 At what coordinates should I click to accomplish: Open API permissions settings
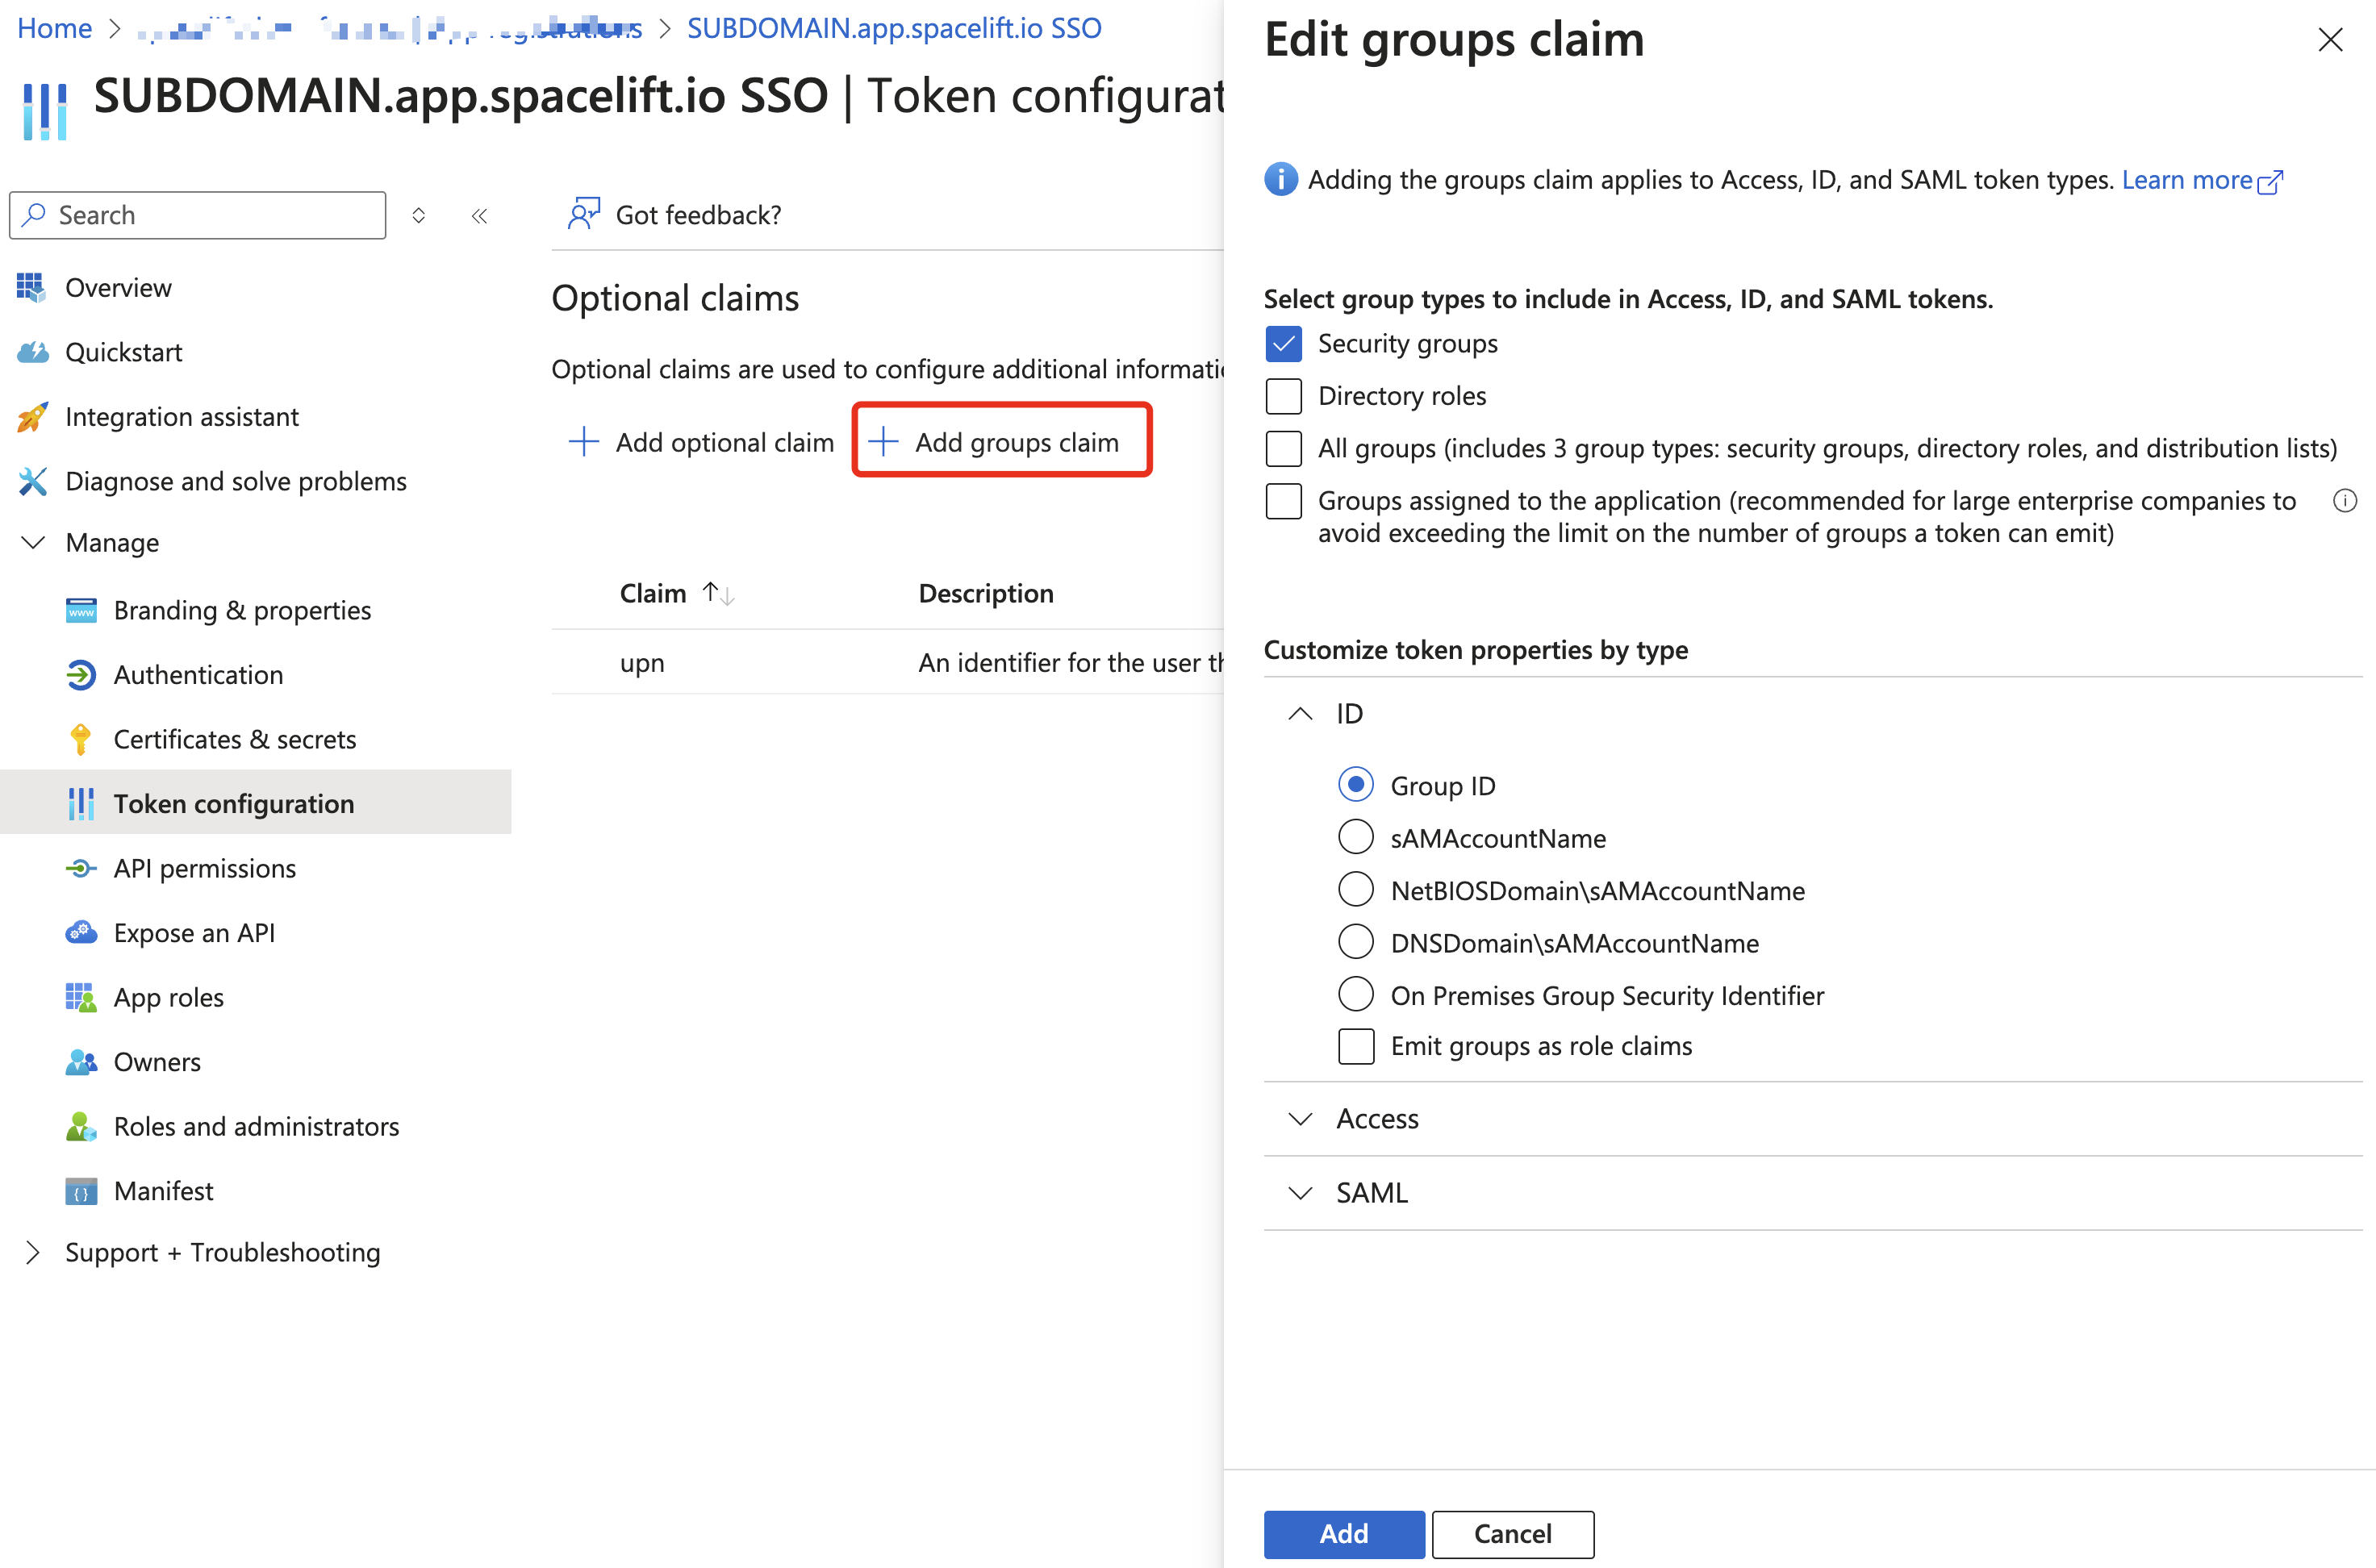pos(204,868)
